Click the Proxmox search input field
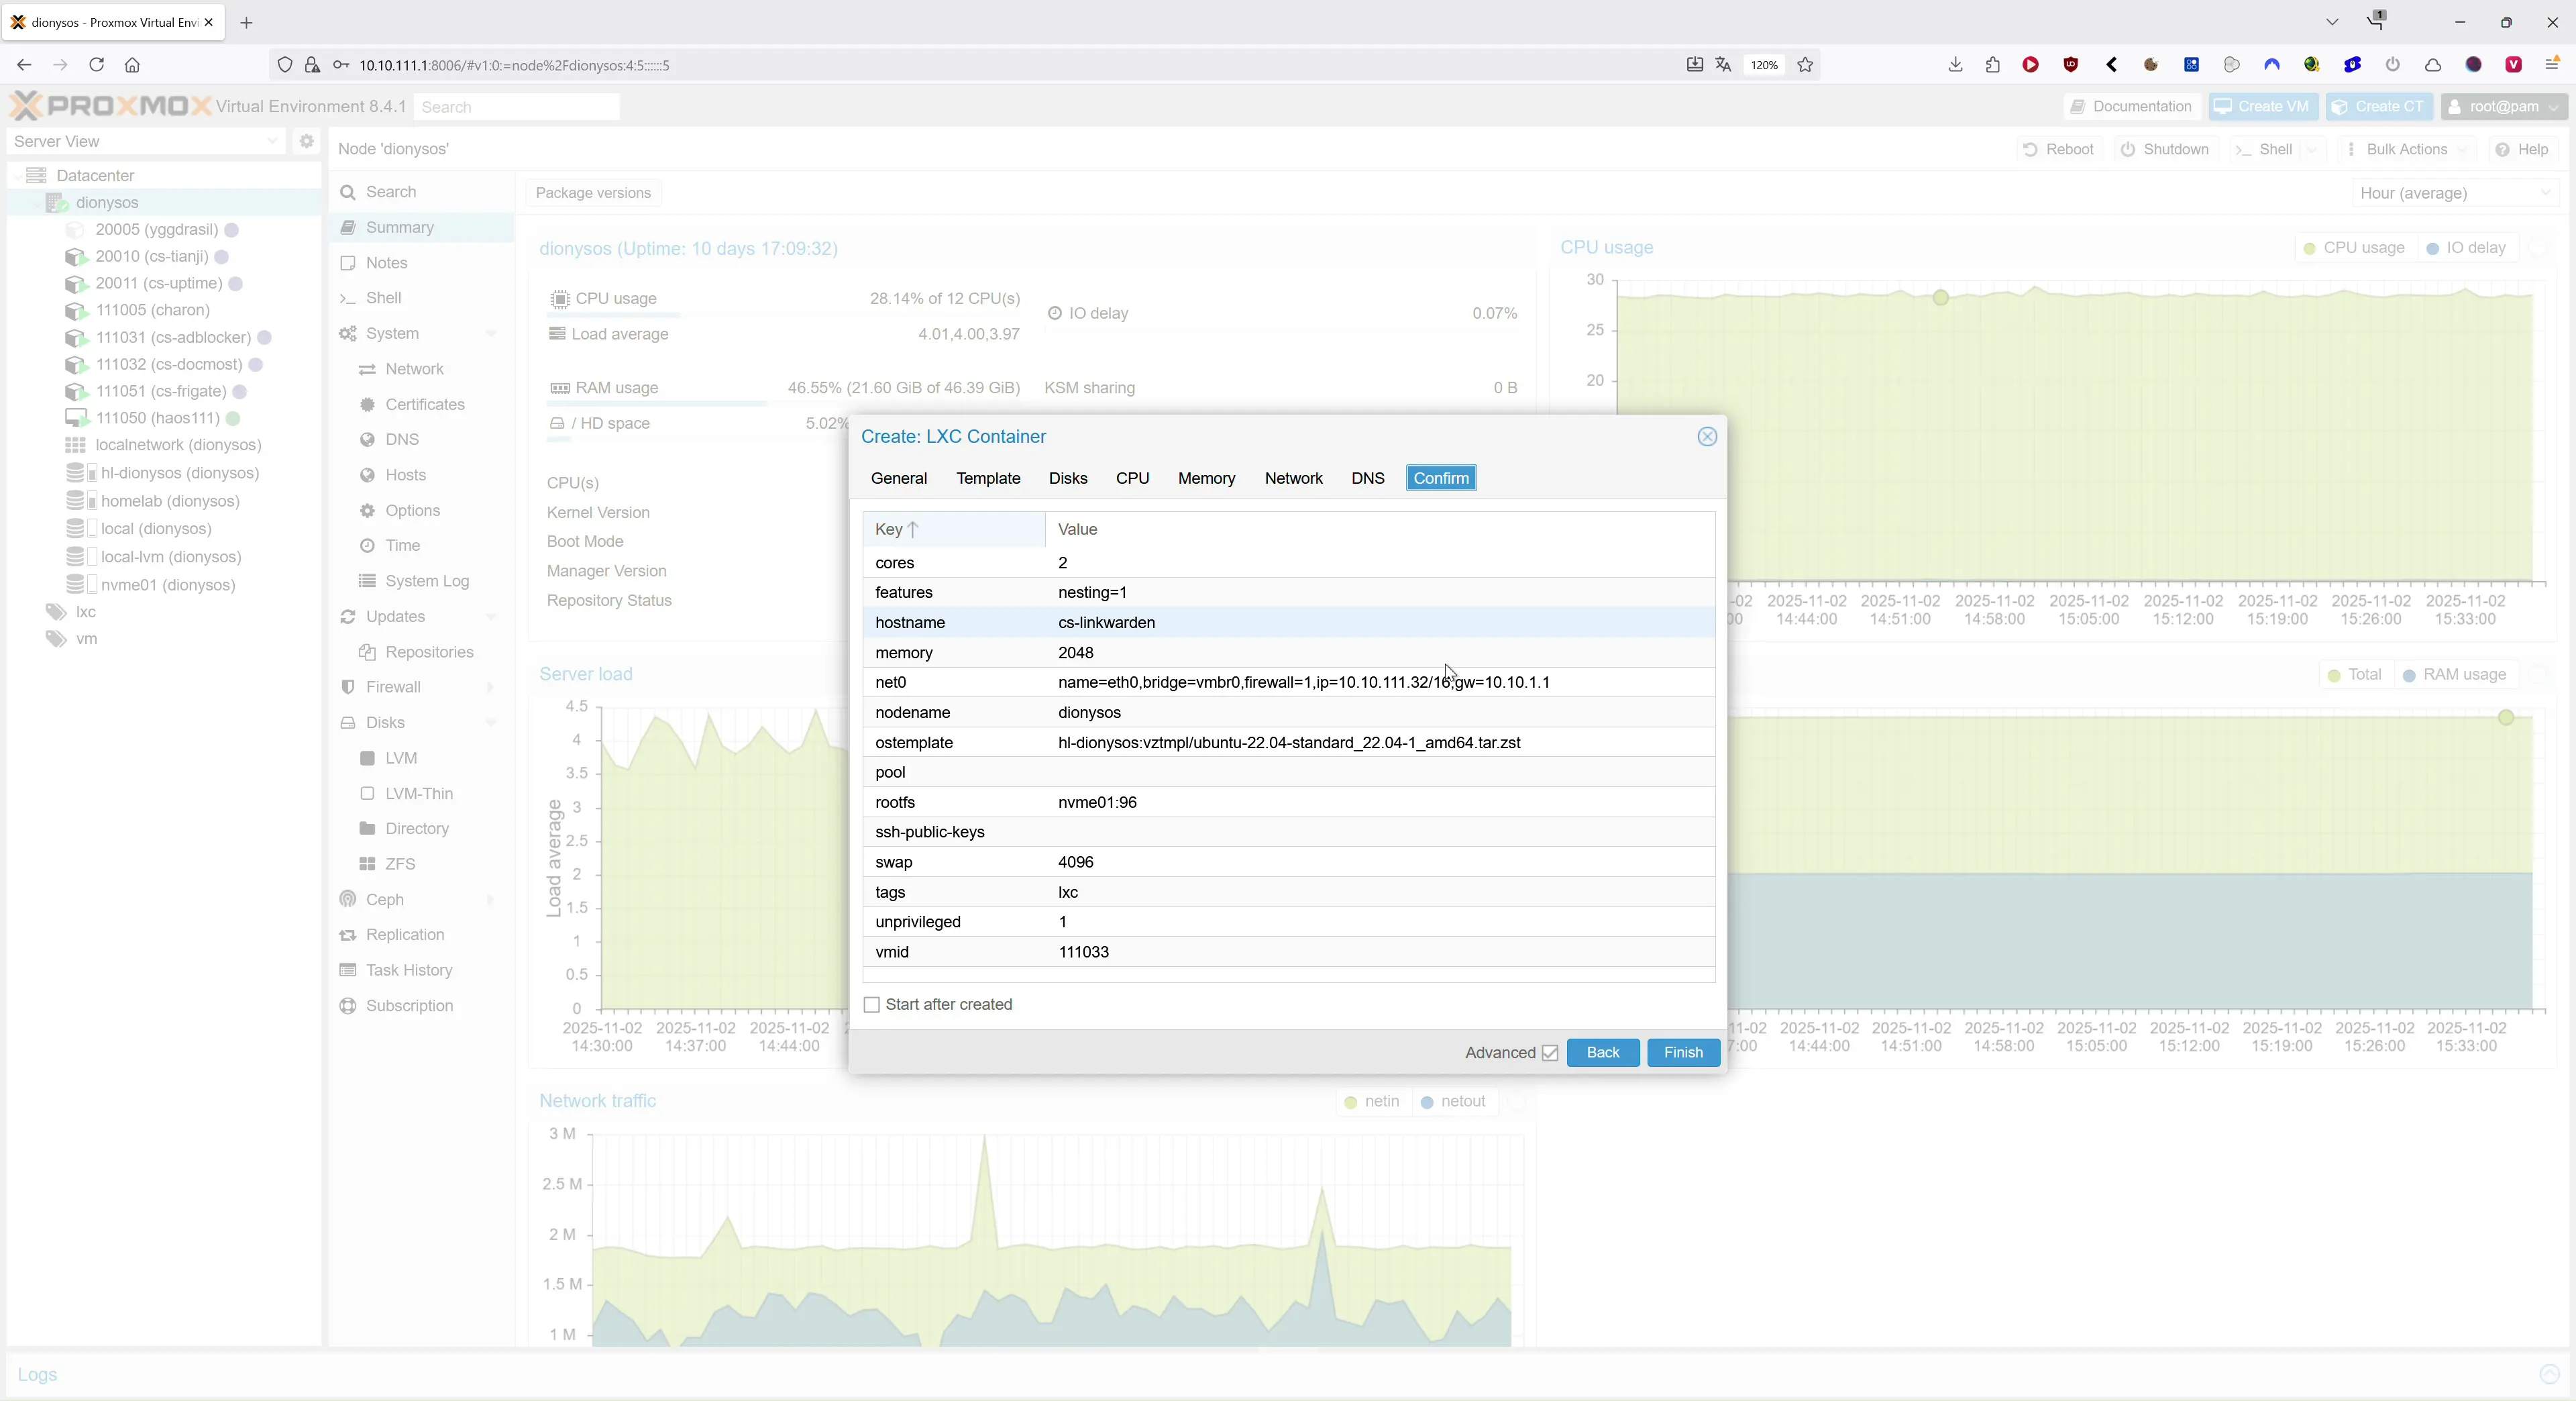The image size is (2576, 1401). 516,106
